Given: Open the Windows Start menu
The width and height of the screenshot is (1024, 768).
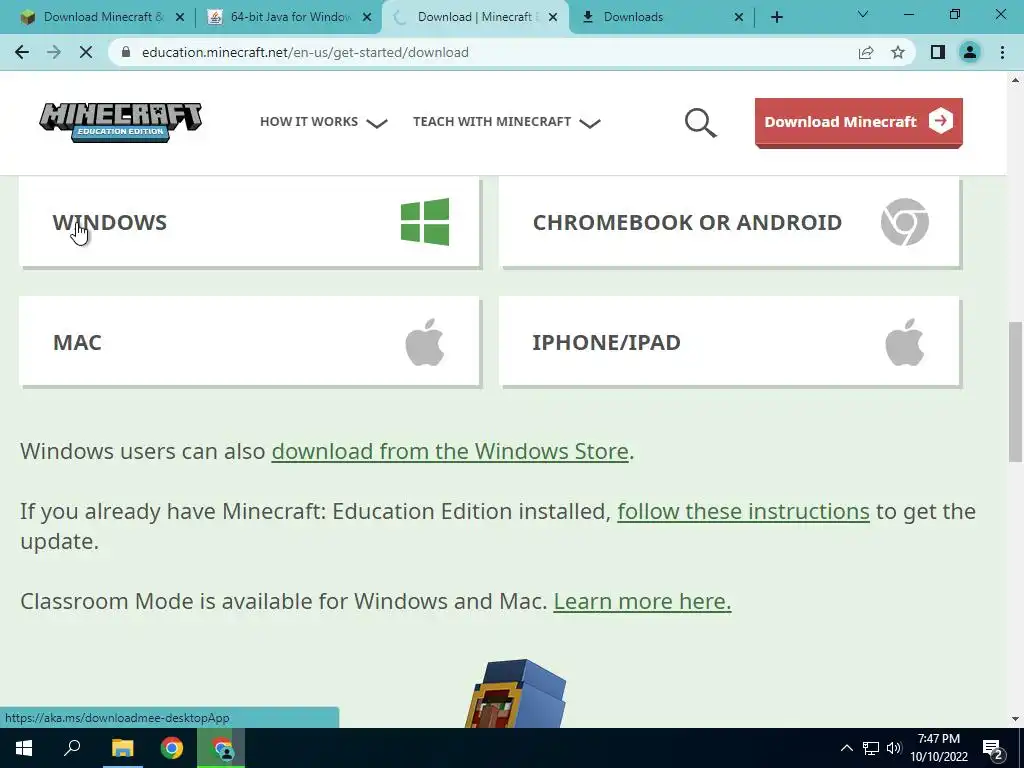Looking at the screenshot, I should 24,748.
